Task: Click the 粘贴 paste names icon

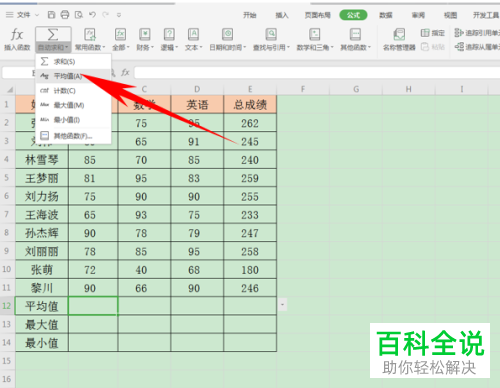Action: click(425, 47)
